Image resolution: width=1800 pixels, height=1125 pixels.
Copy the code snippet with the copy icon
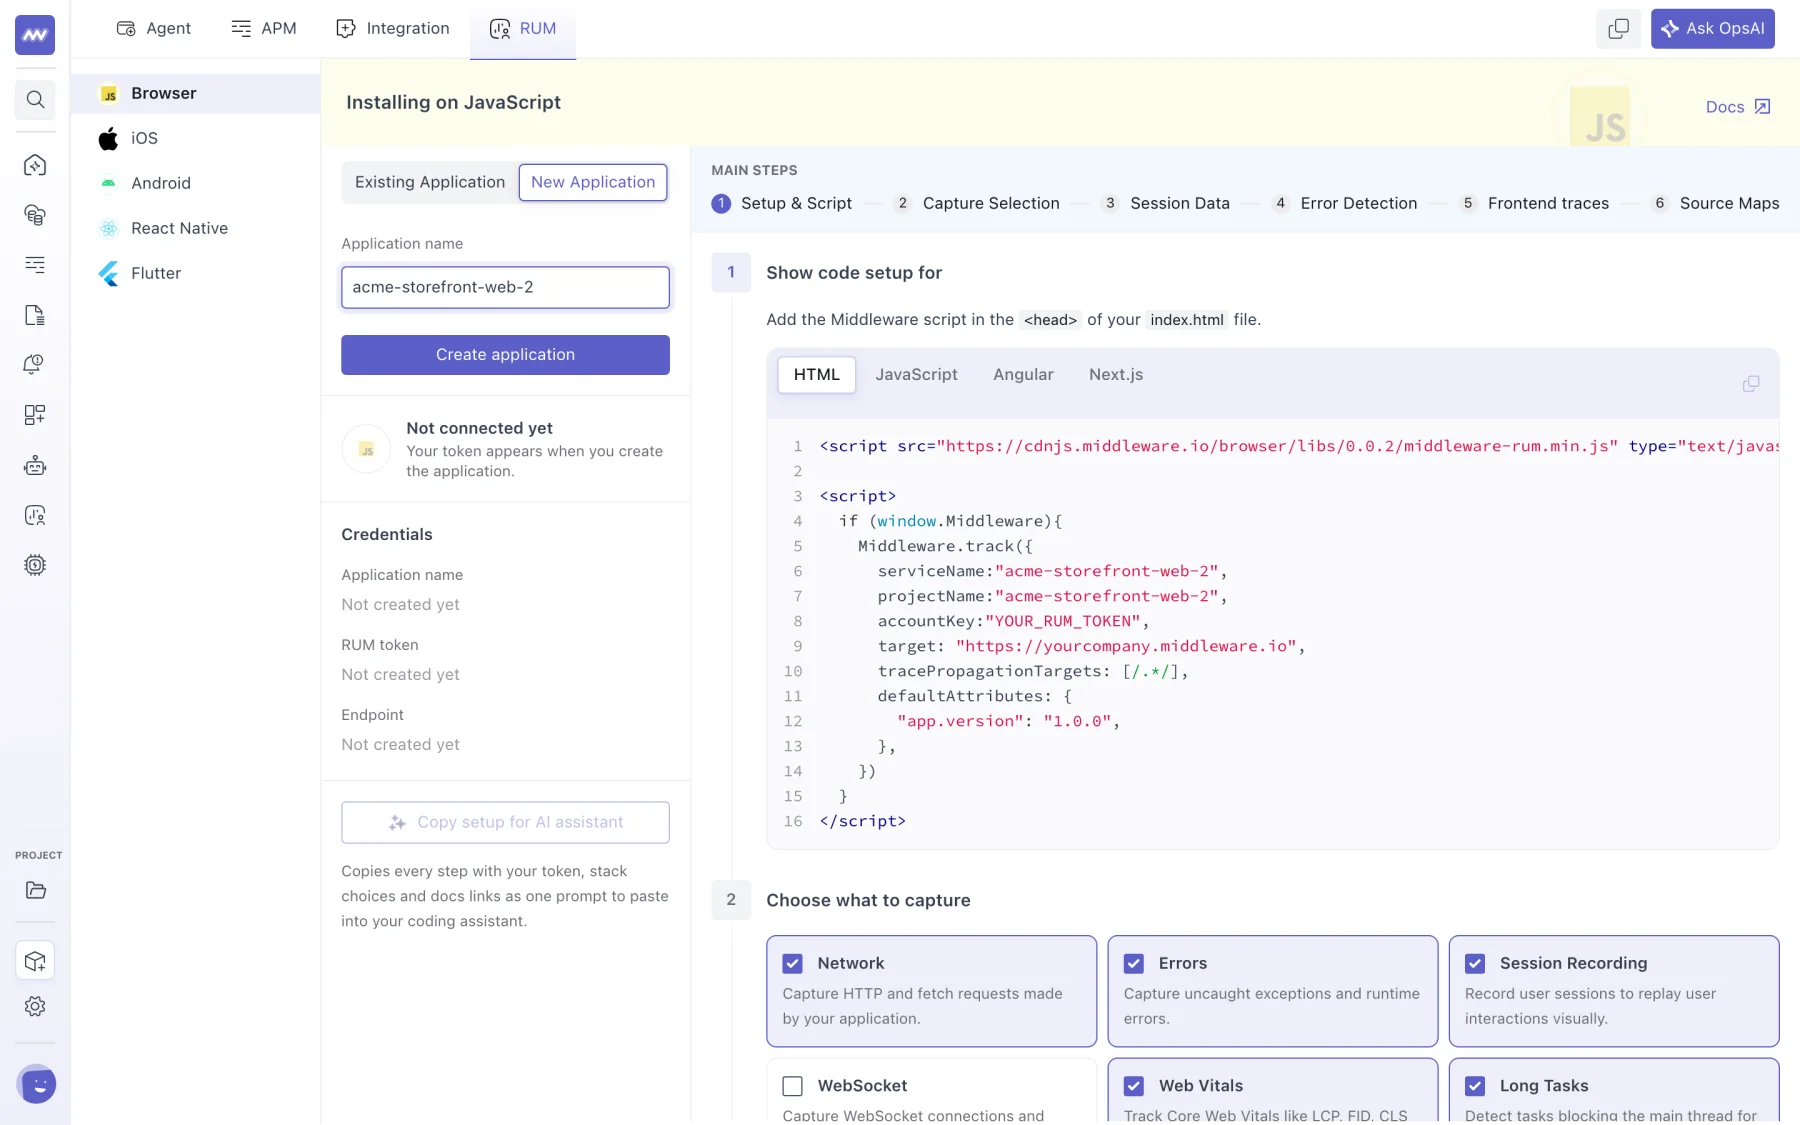(x=1751, y=384)
